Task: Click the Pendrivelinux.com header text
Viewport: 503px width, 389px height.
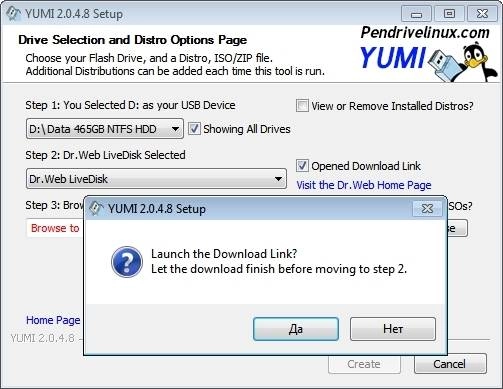Action: click(x=425, y=32)
